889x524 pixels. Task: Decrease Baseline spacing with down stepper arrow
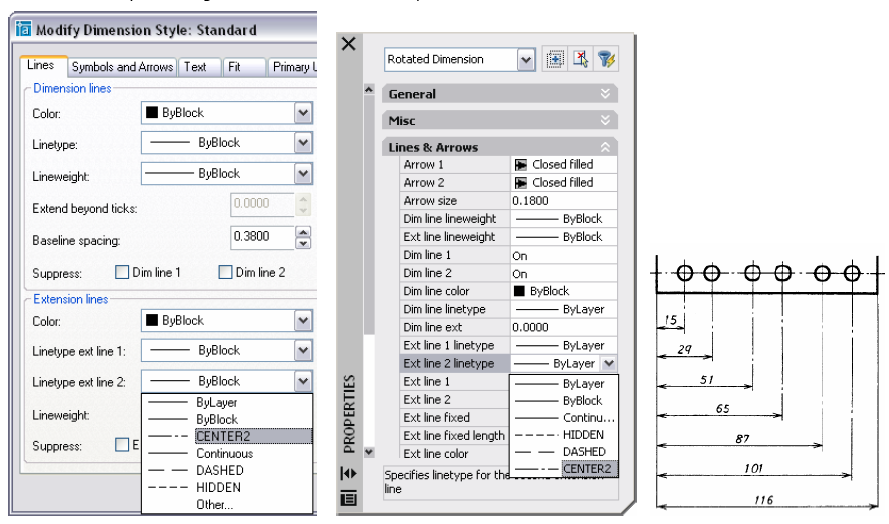(303, 243)
